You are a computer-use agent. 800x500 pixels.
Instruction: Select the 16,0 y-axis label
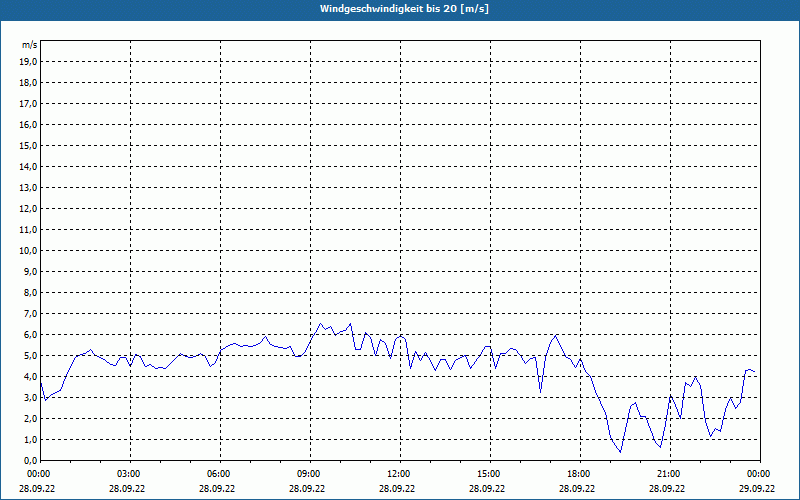[28, 124]
